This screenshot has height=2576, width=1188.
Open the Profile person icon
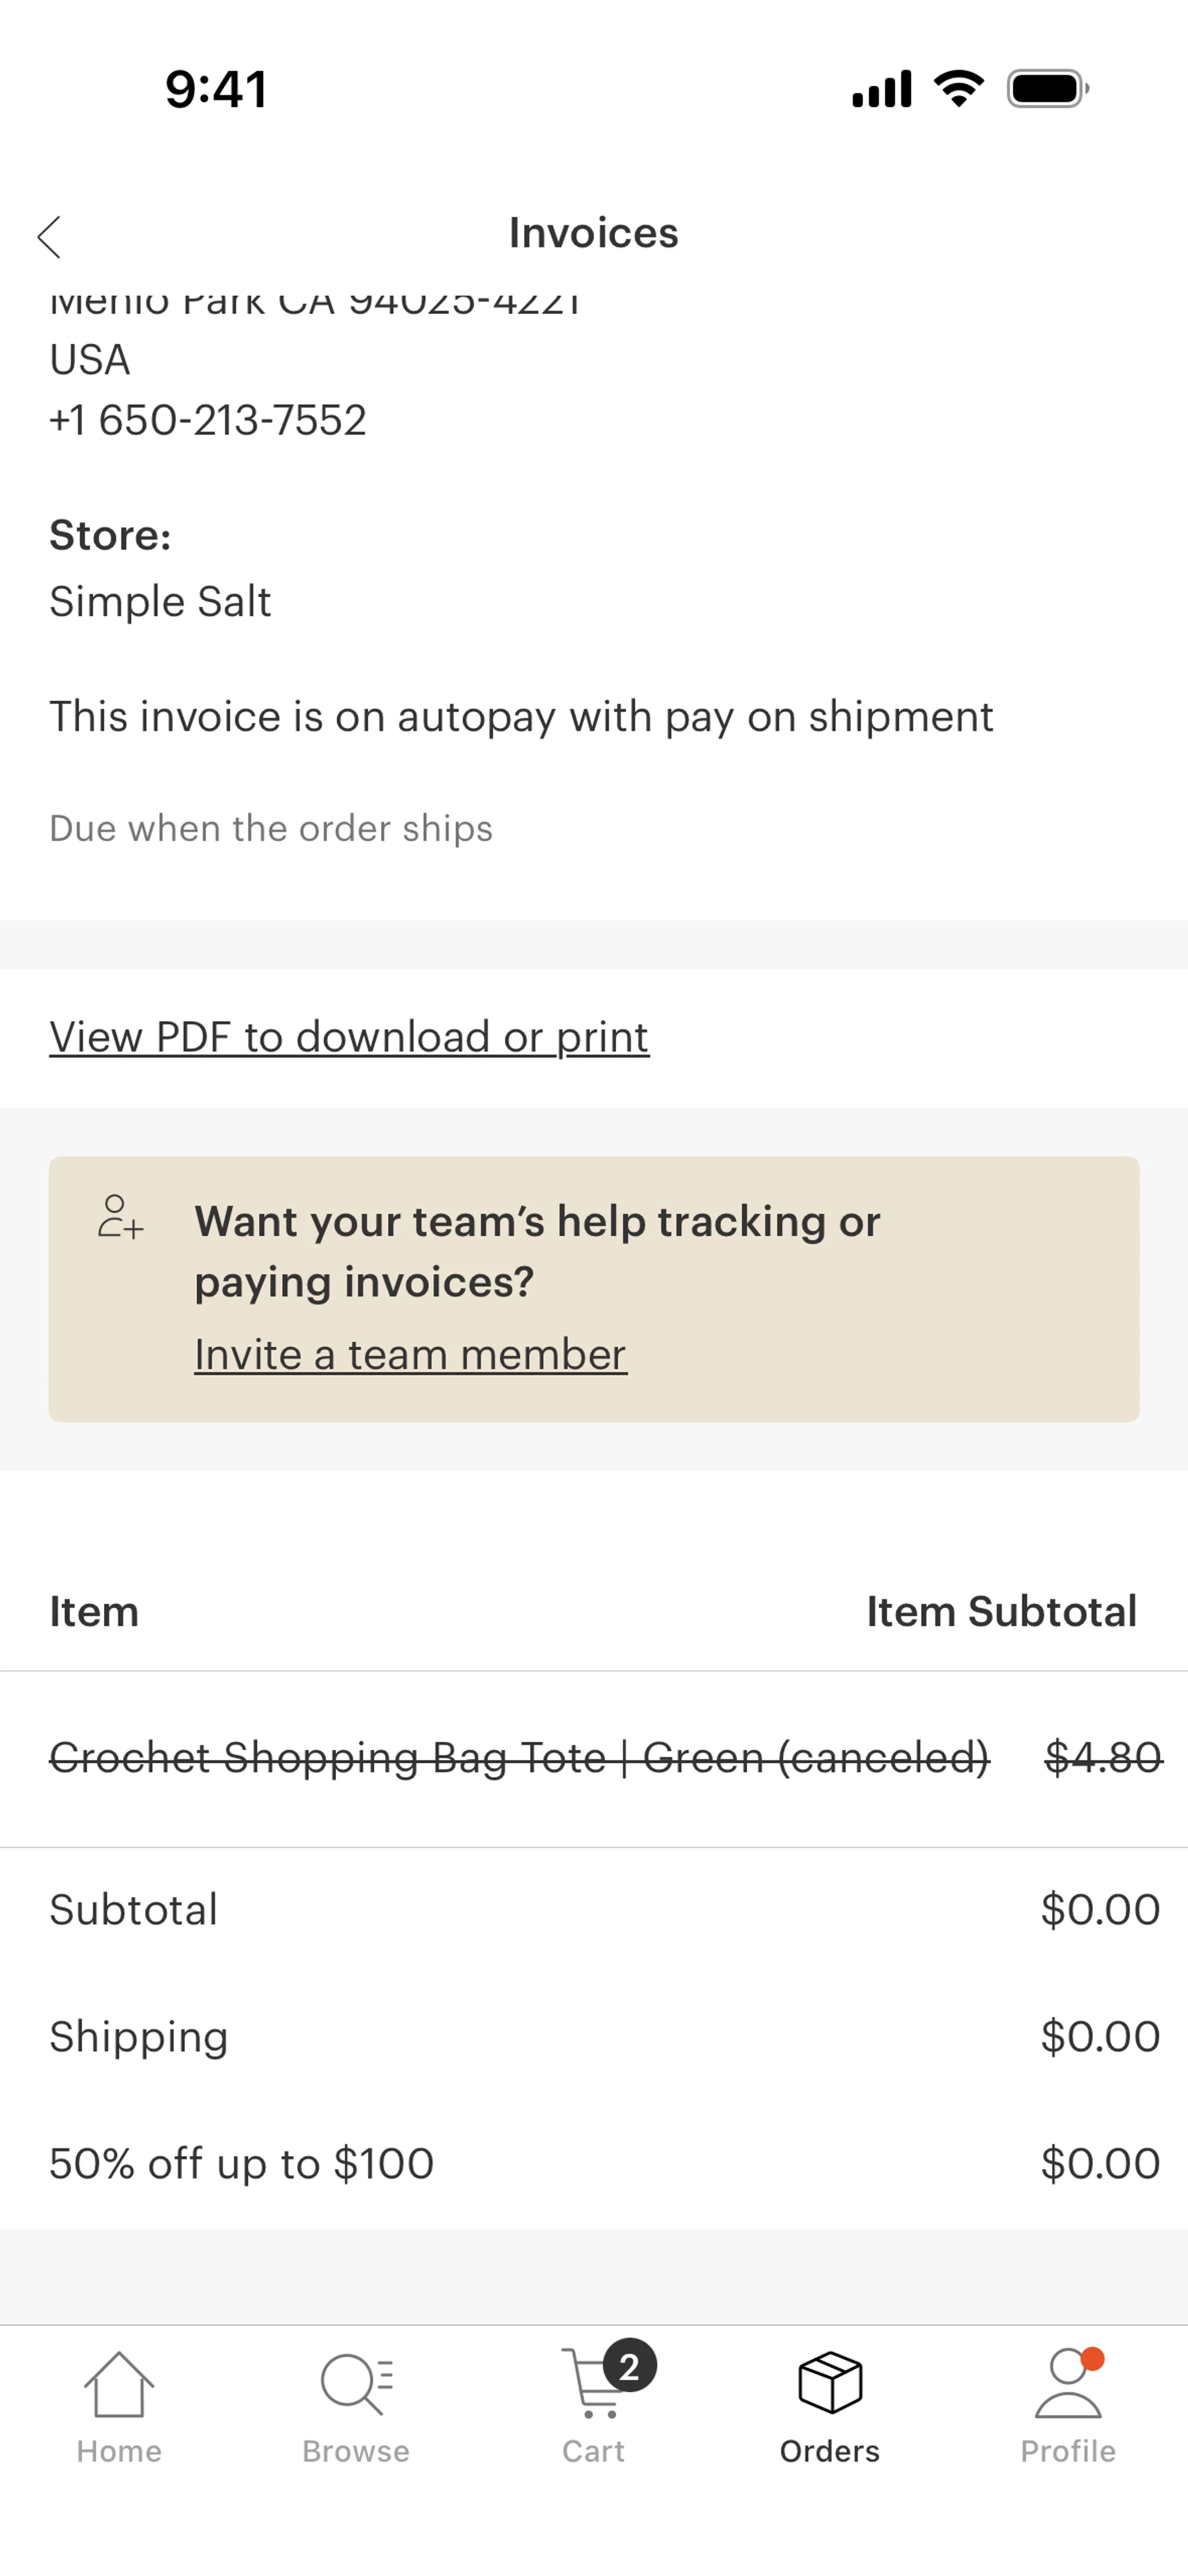(1067, 2385)
